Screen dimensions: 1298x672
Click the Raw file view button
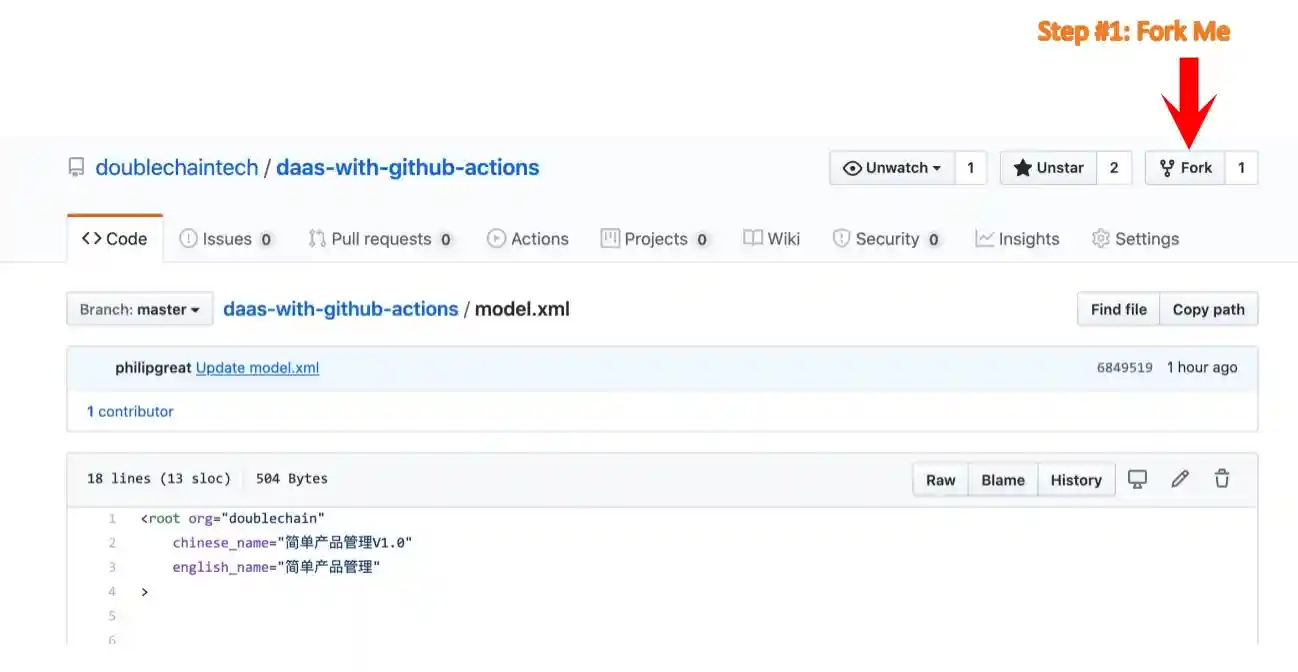point(940,480)
